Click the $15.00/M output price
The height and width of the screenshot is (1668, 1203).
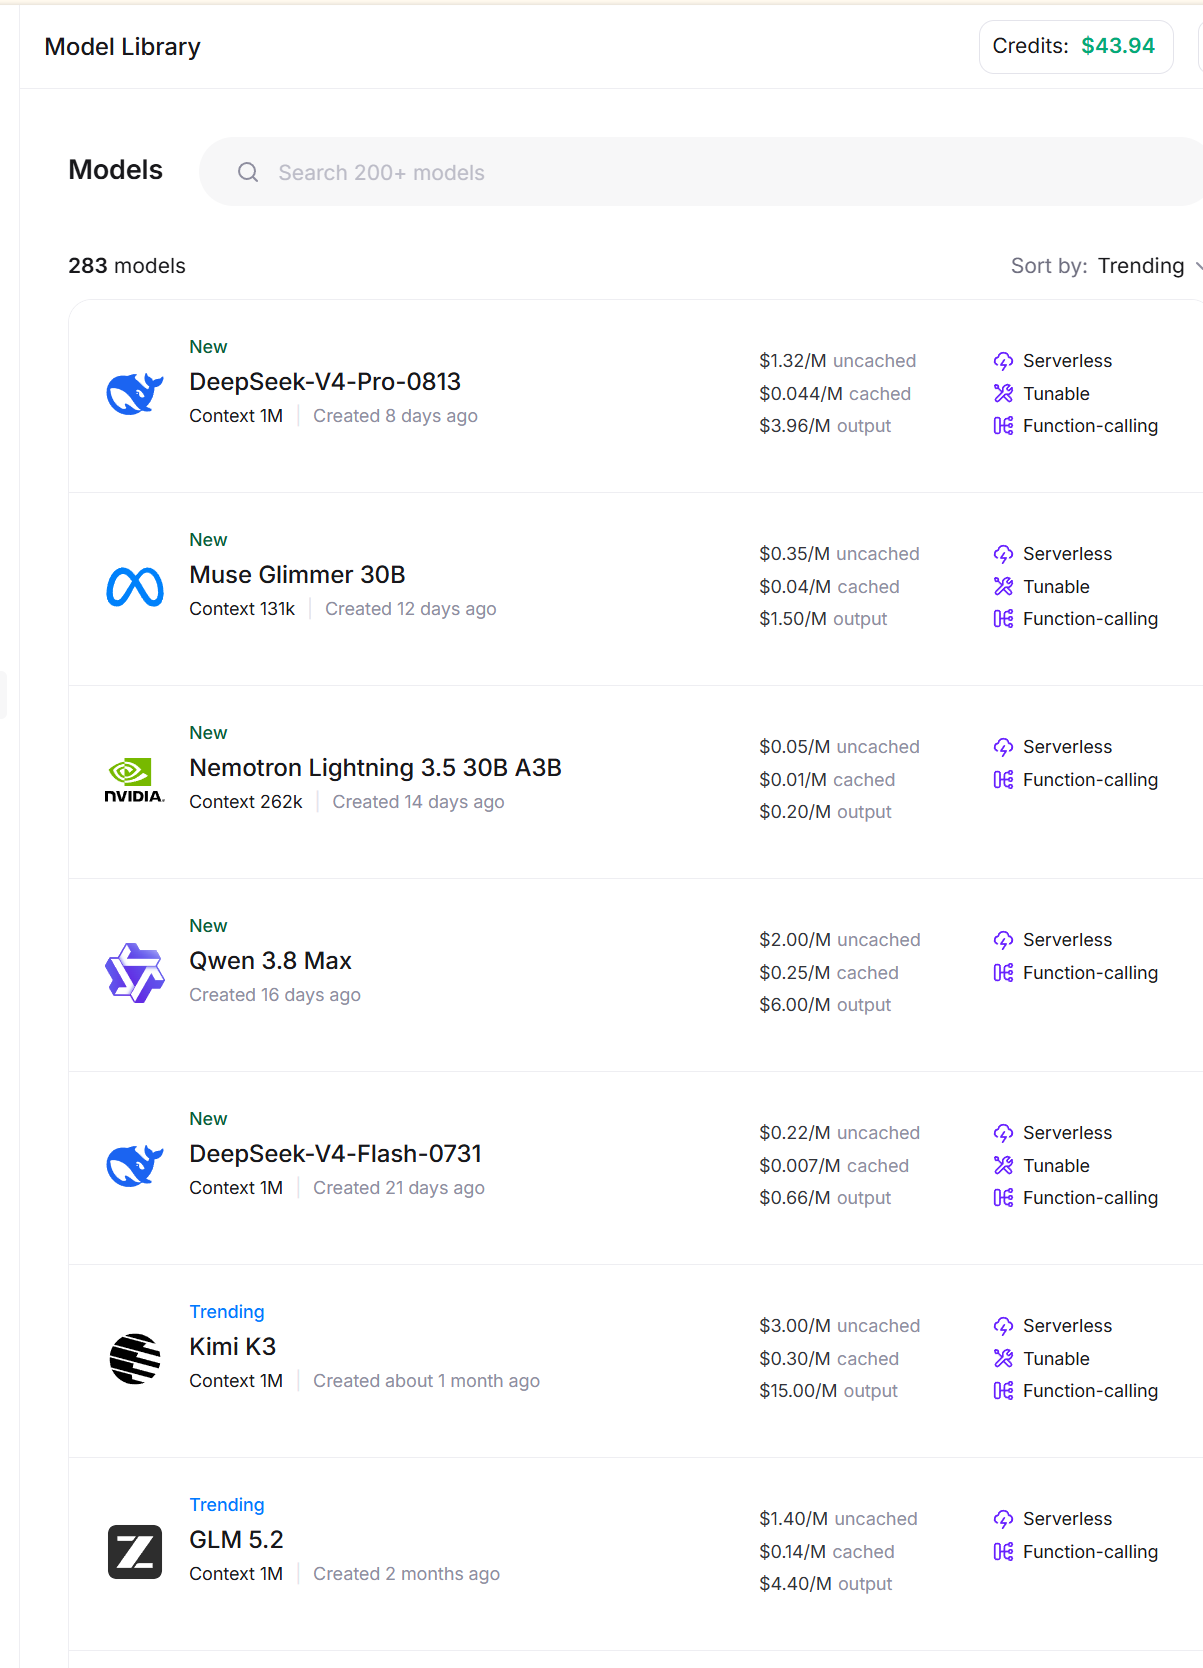click(x=828, y=1391)
